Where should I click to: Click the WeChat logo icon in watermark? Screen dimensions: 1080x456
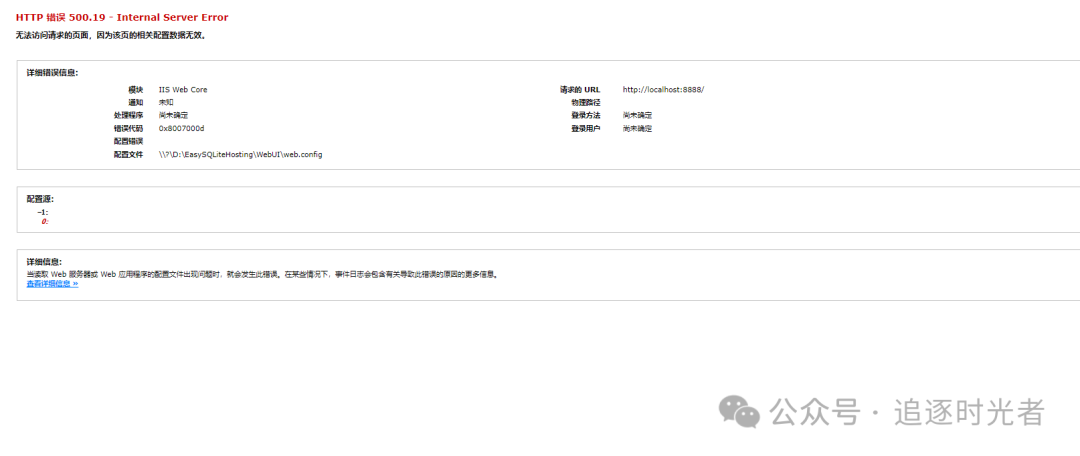(739, 411)
